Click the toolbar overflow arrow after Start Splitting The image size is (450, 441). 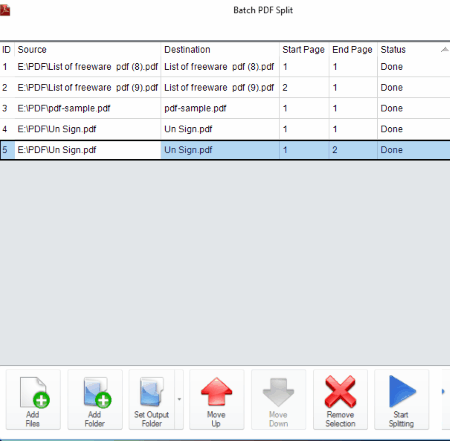[x=443, y=392]
